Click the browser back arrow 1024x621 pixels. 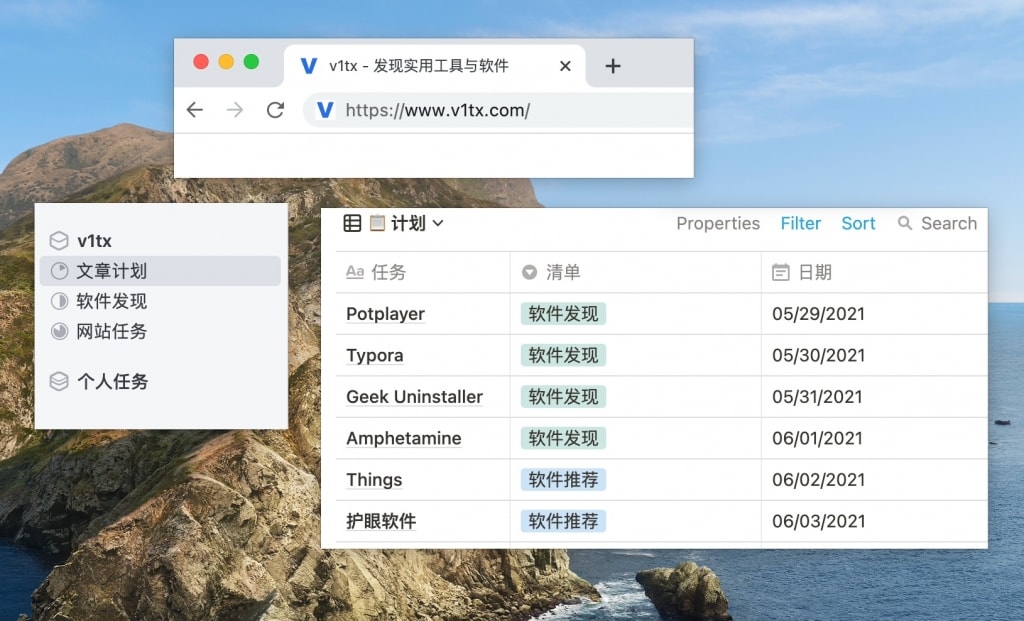pyautogui.click(x=195, y=110)
